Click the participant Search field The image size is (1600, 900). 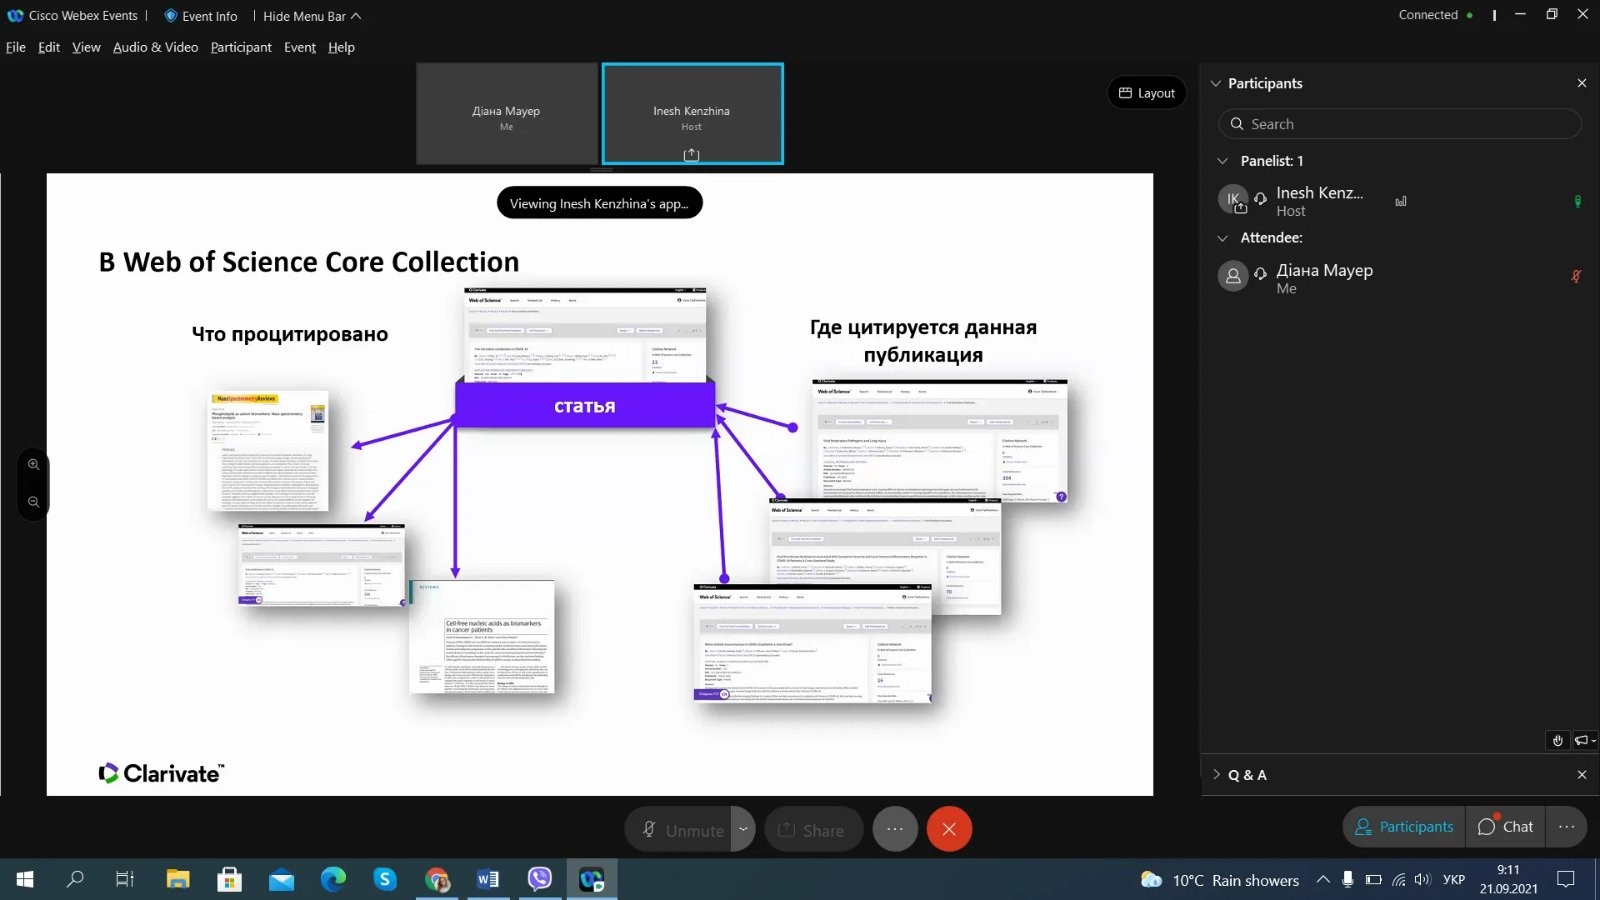coord(1400,124)
